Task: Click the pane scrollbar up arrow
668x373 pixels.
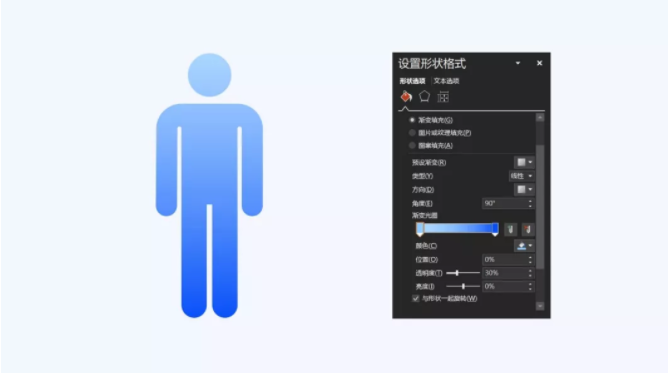Action: pos(540,118)
